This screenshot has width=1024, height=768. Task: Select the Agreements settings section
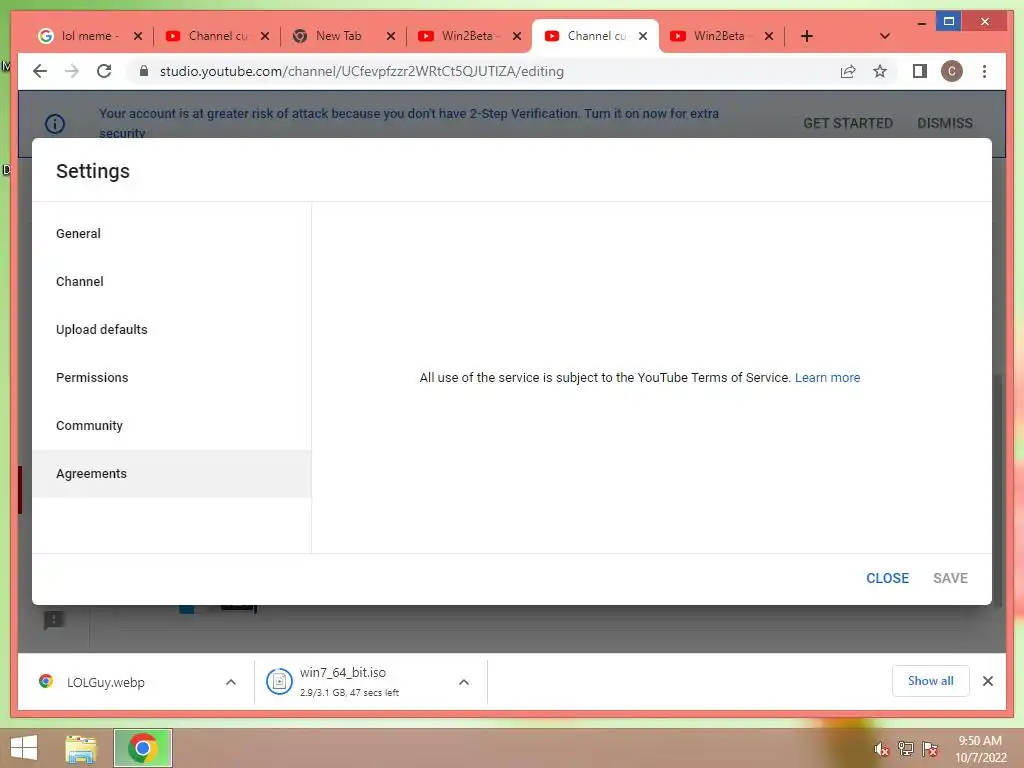click(x=172, y=473)
